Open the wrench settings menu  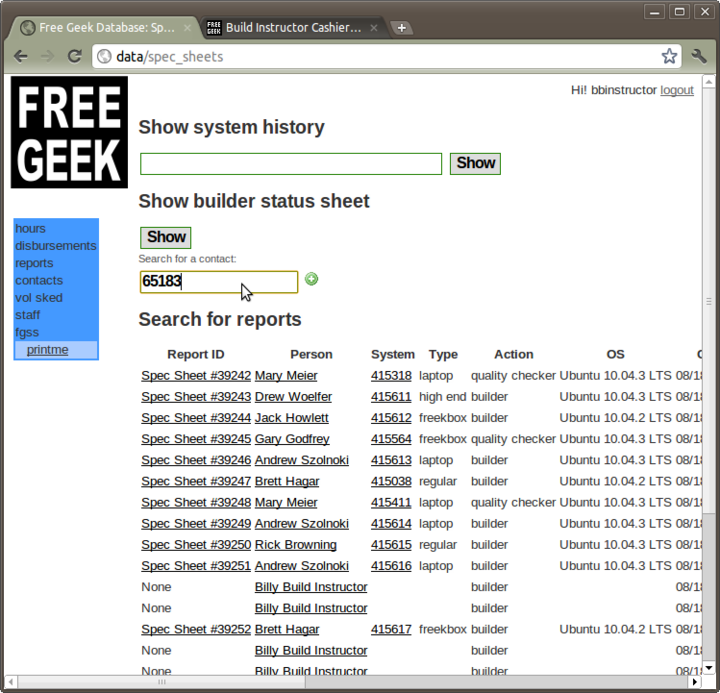coord(699,56)
